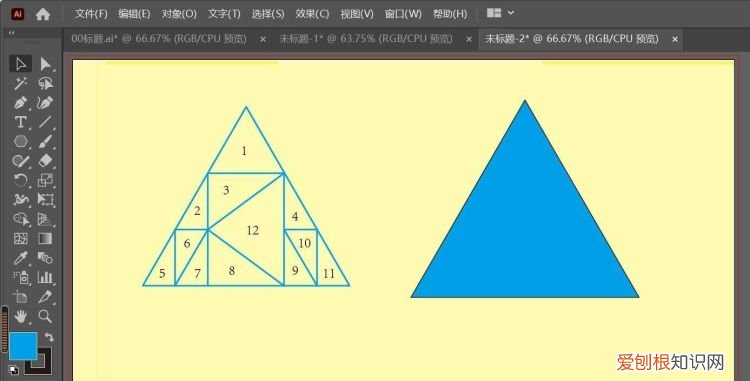Image resolution: width=750 pixels, height=381 pixels.
Task: Switch to the 未标题-1* document tab
Action: [x=366, y=39]
